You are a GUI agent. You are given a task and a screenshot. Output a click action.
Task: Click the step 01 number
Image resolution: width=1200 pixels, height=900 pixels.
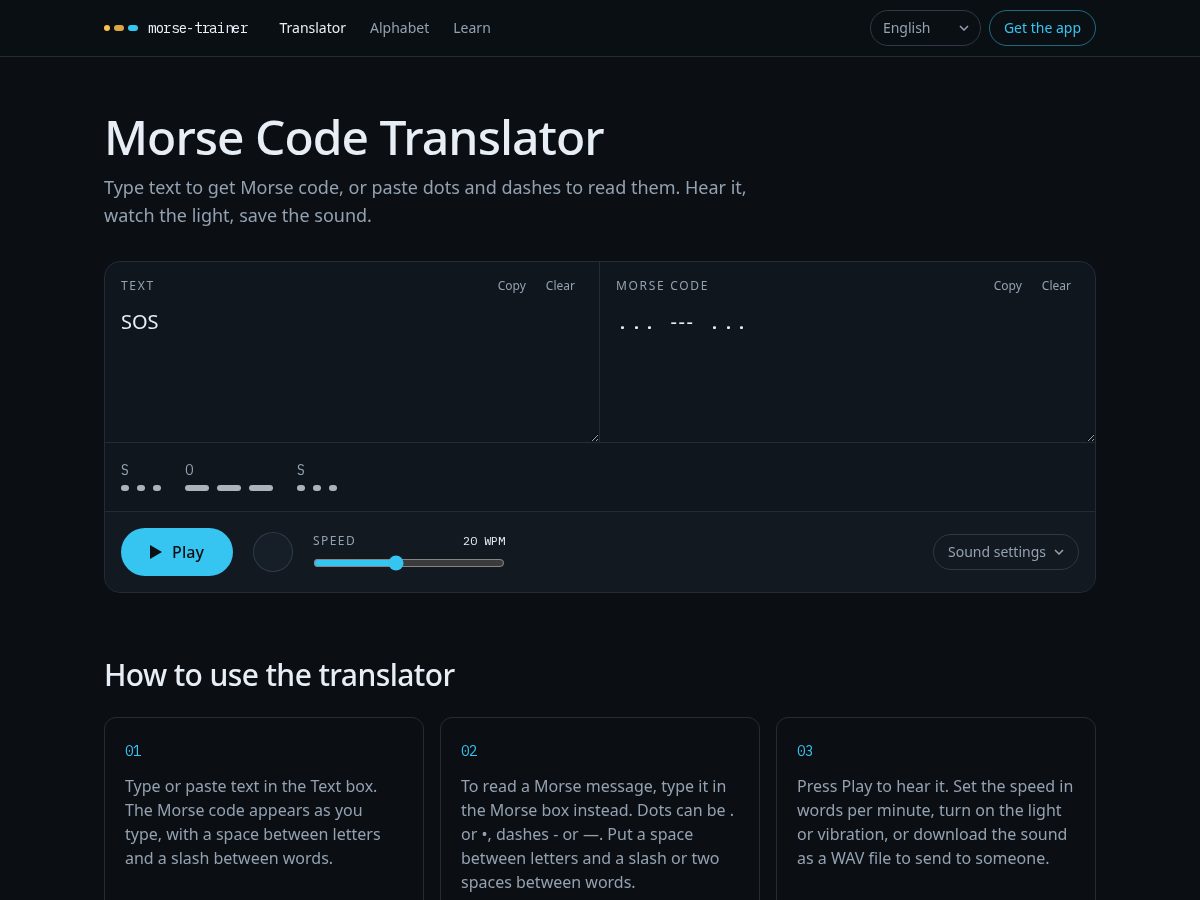[x=133, y=751]
